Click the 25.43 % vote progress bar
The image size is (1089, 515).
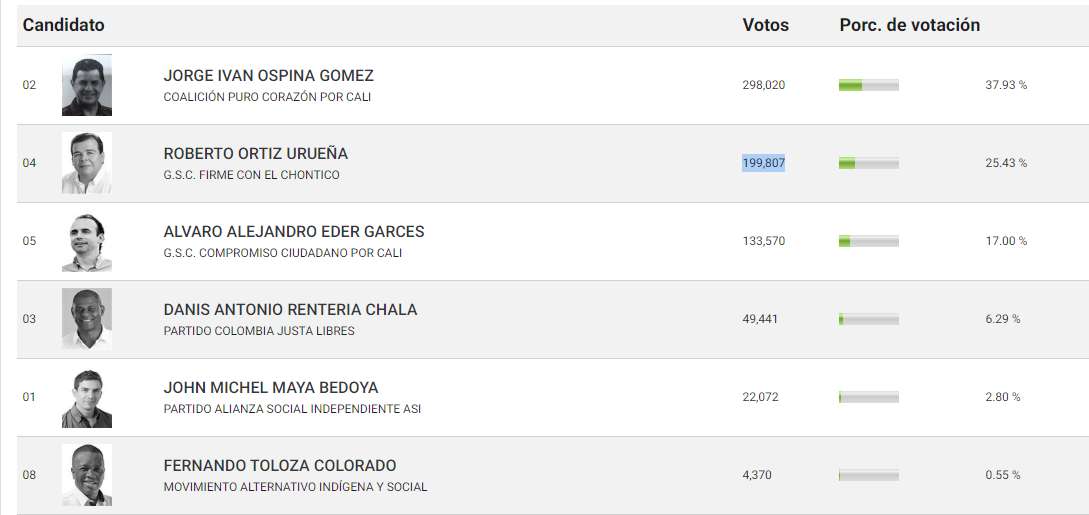868,163
